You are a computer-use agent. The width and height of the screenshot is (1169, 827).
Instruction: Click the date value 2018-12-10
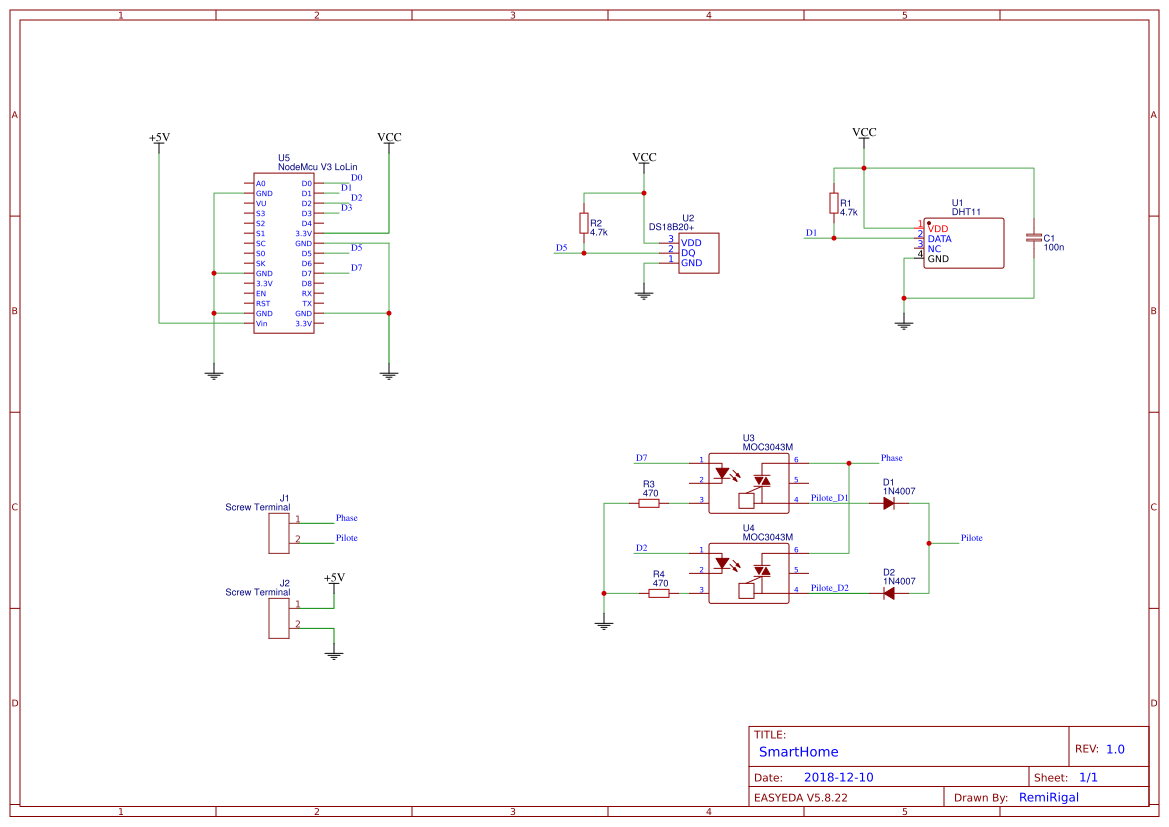(x=839, y=777)
